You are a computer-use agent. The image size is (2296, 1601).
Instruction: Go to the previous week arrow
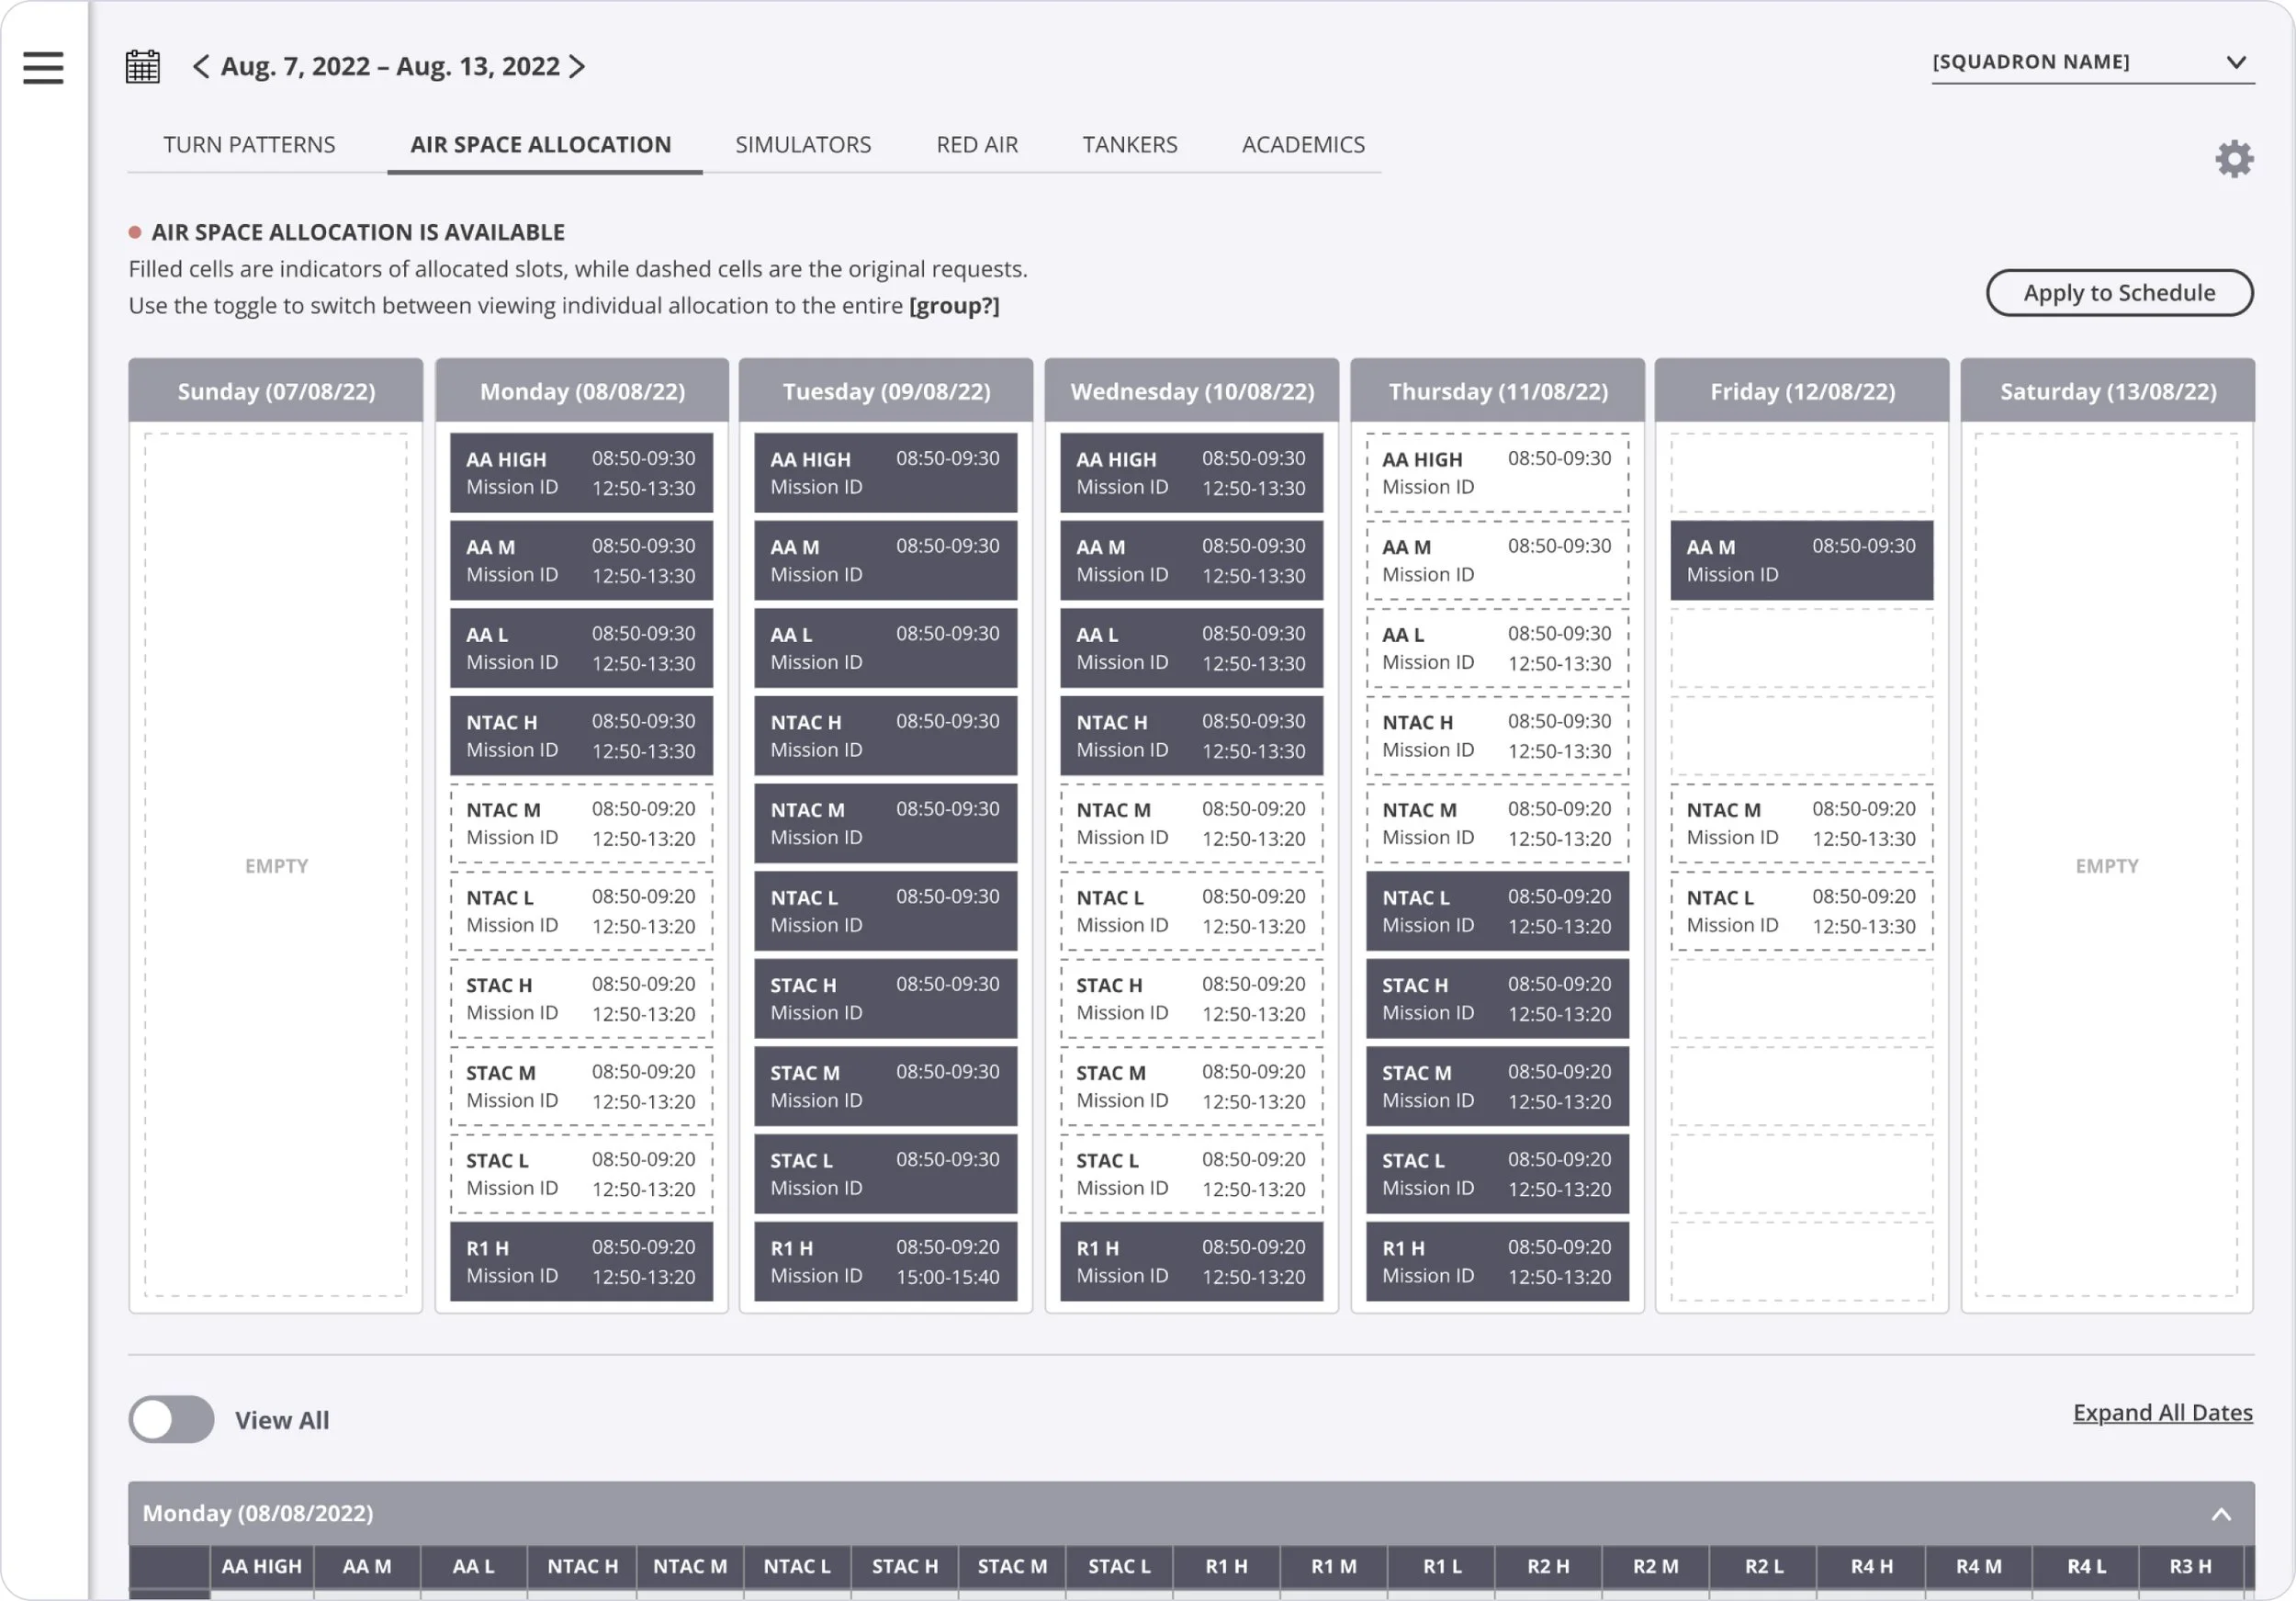coord(201,66)
